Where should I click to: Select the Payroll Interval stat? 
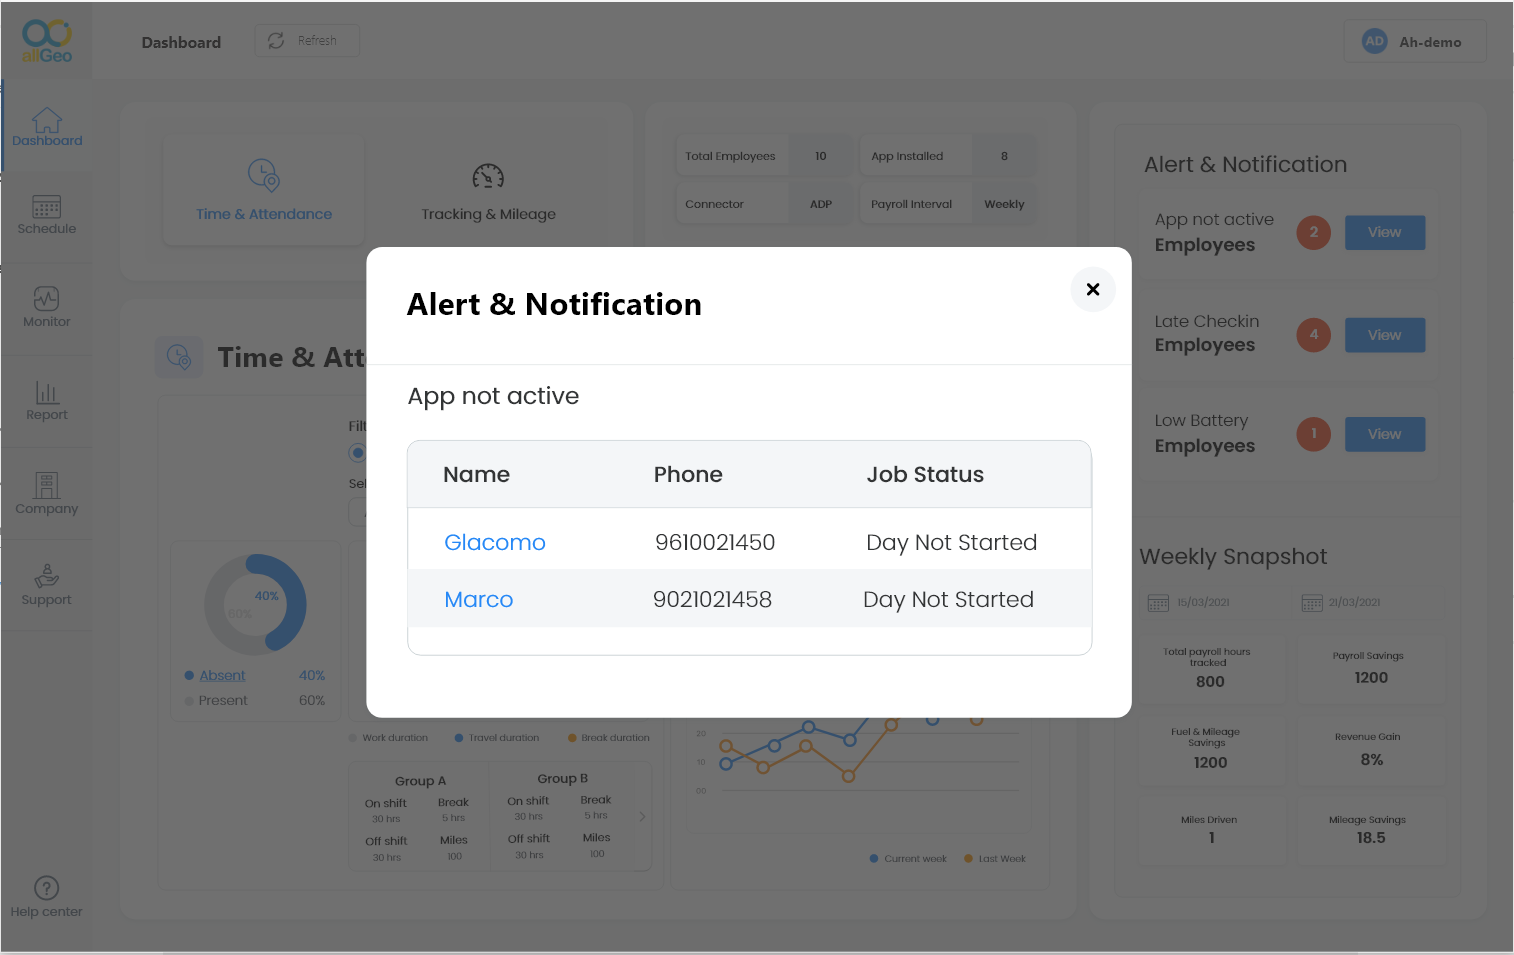(x=948, y=204)
